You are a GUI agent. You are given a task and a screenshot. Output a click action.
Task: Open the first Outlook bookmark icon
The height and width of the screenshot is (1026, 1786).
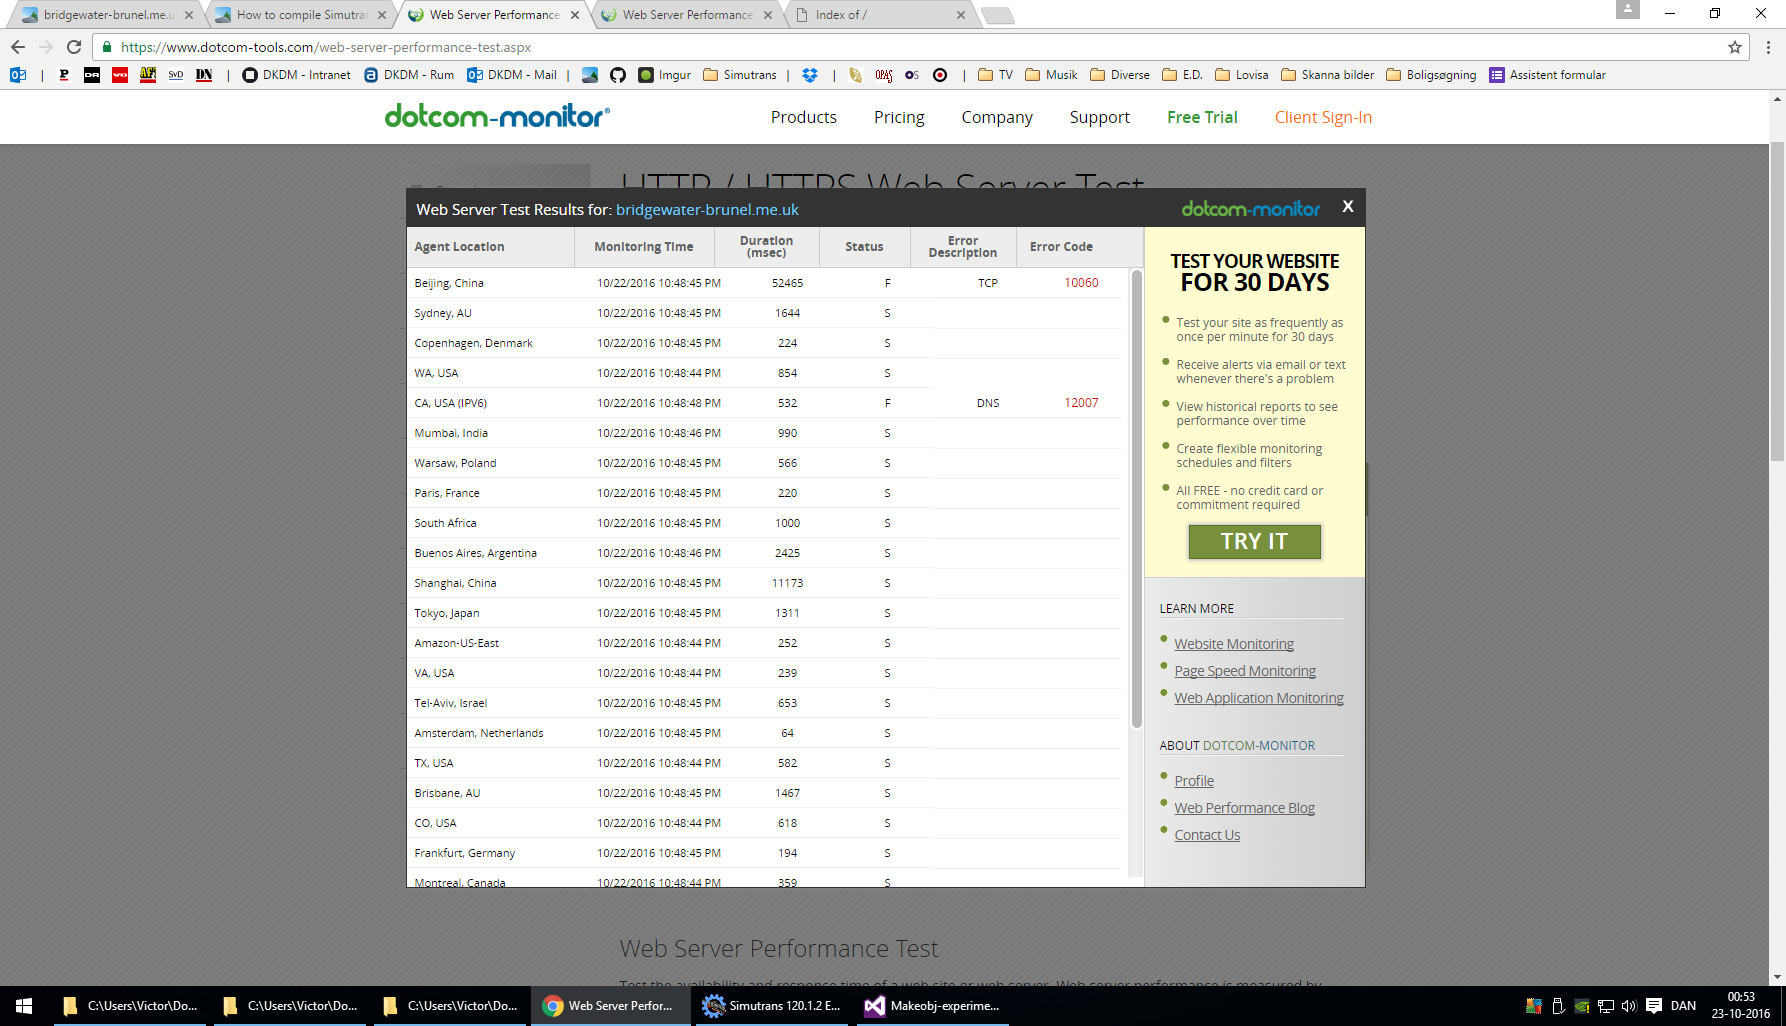pos(18,75)
